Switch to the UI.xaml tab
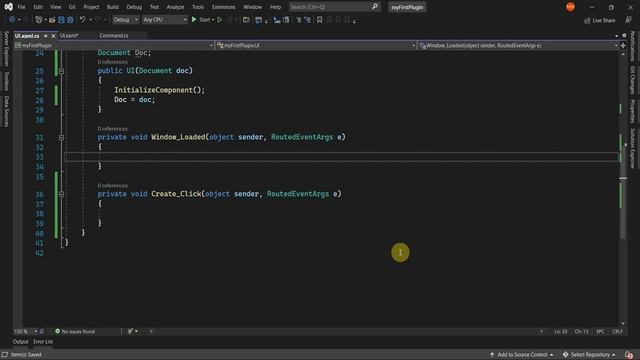Screen dimensions: 640x360 [69, 36]
